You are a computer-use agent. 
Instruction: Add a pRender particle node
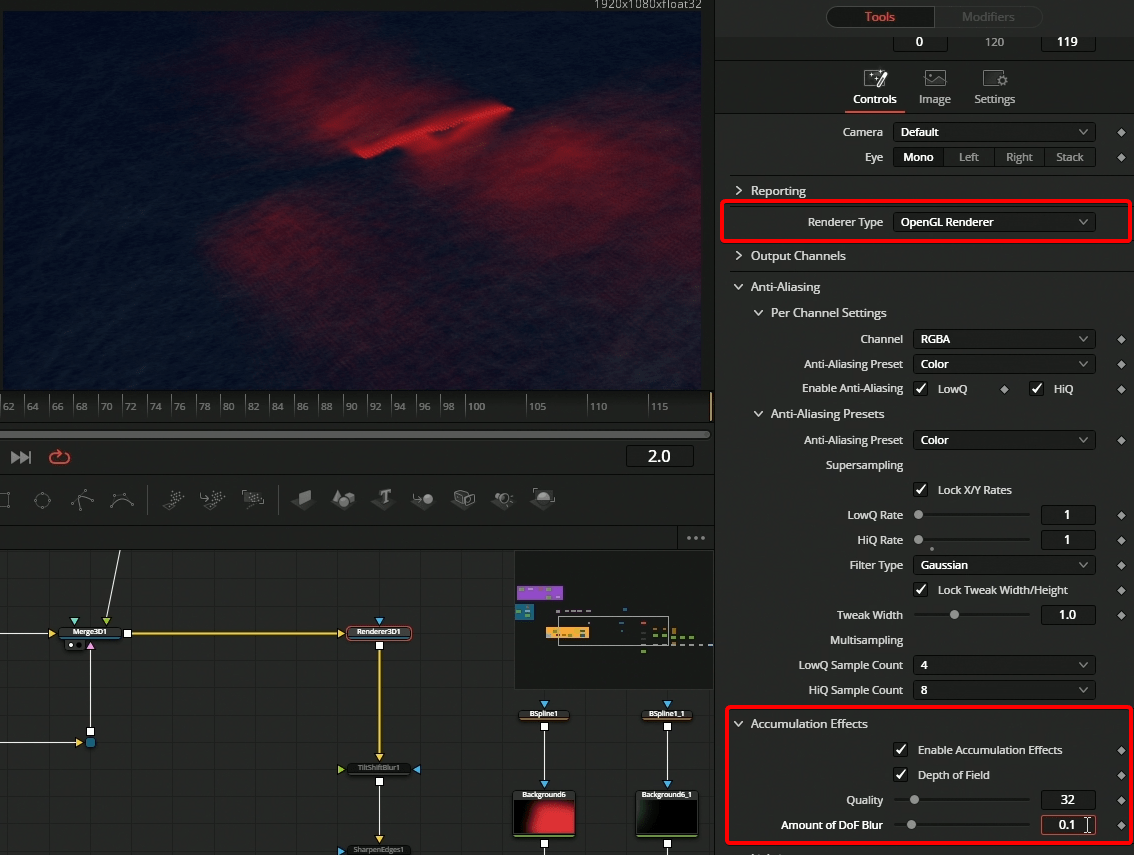253,499
